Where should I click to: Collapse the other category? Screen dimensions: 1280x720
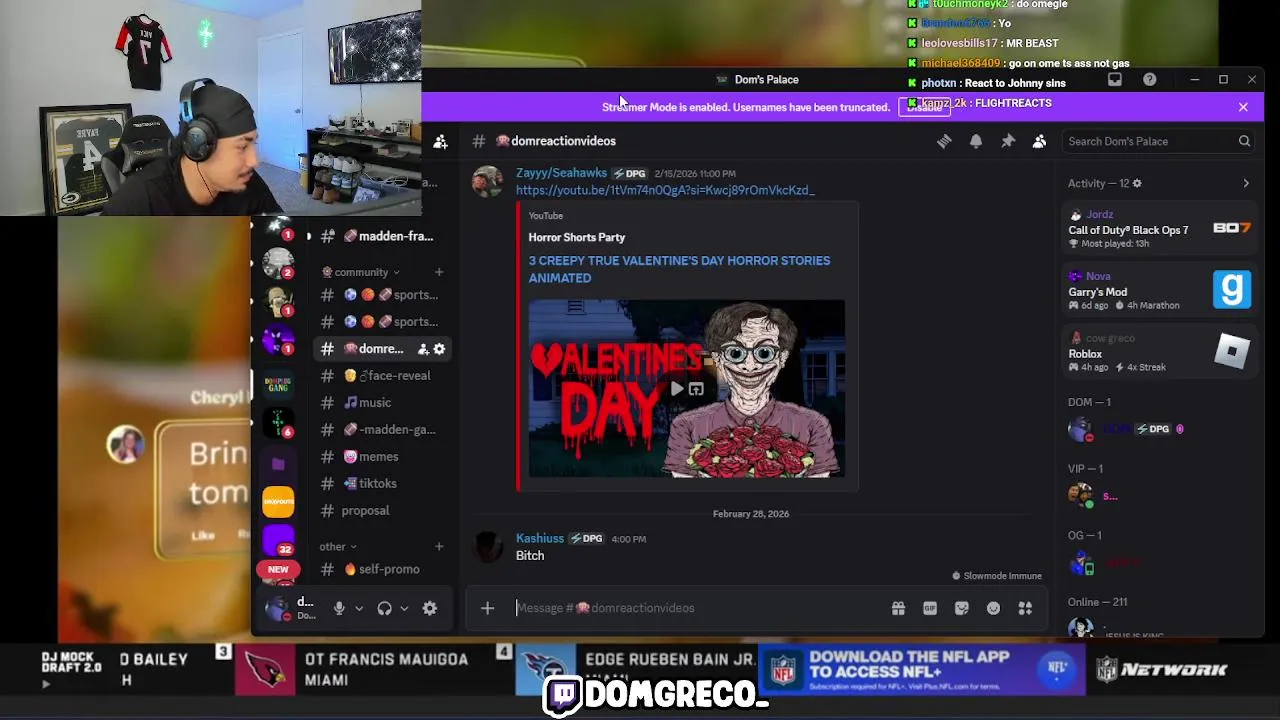[338, 547]
